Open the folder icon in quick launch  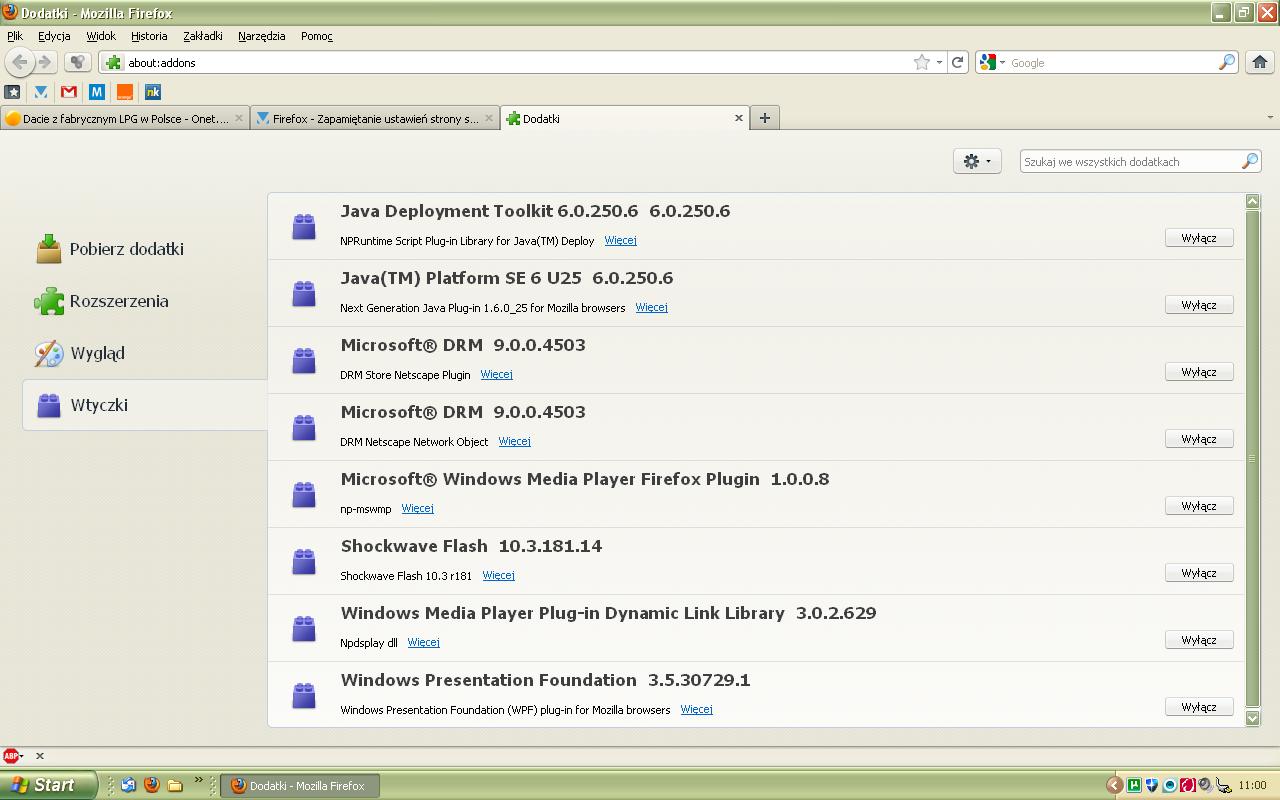(174, 785)
